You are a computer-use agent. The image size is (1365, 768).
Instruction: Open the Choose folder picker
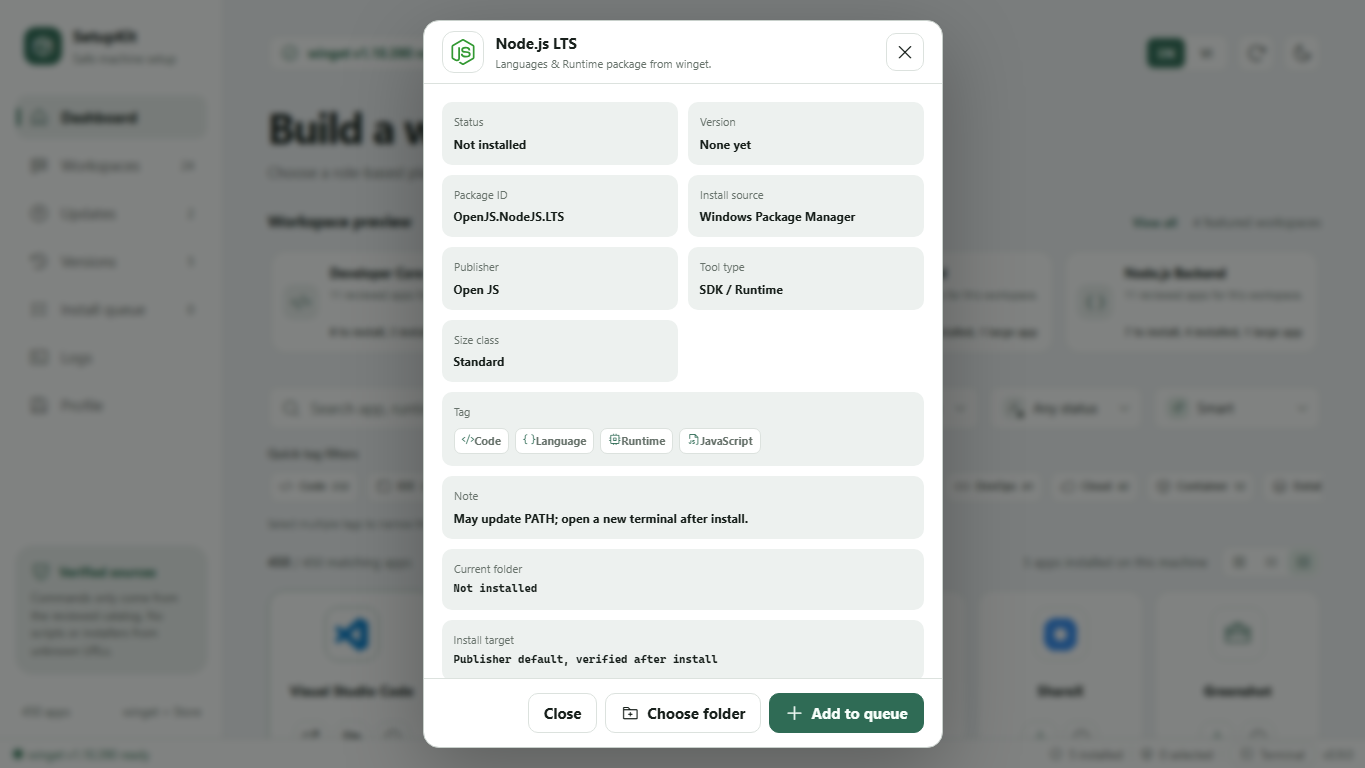pos(683,713)
